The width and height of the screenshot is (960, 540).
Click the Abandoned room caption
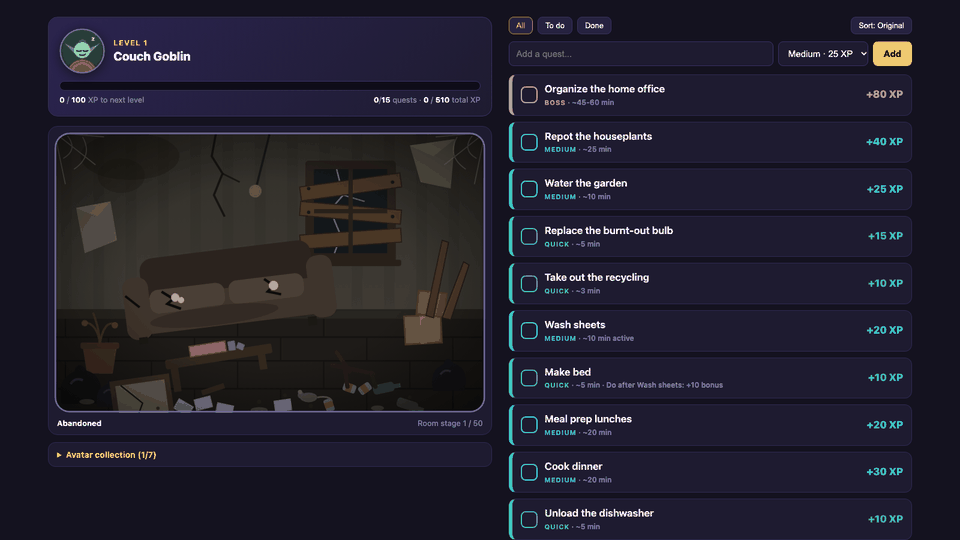tap(79, 423)
